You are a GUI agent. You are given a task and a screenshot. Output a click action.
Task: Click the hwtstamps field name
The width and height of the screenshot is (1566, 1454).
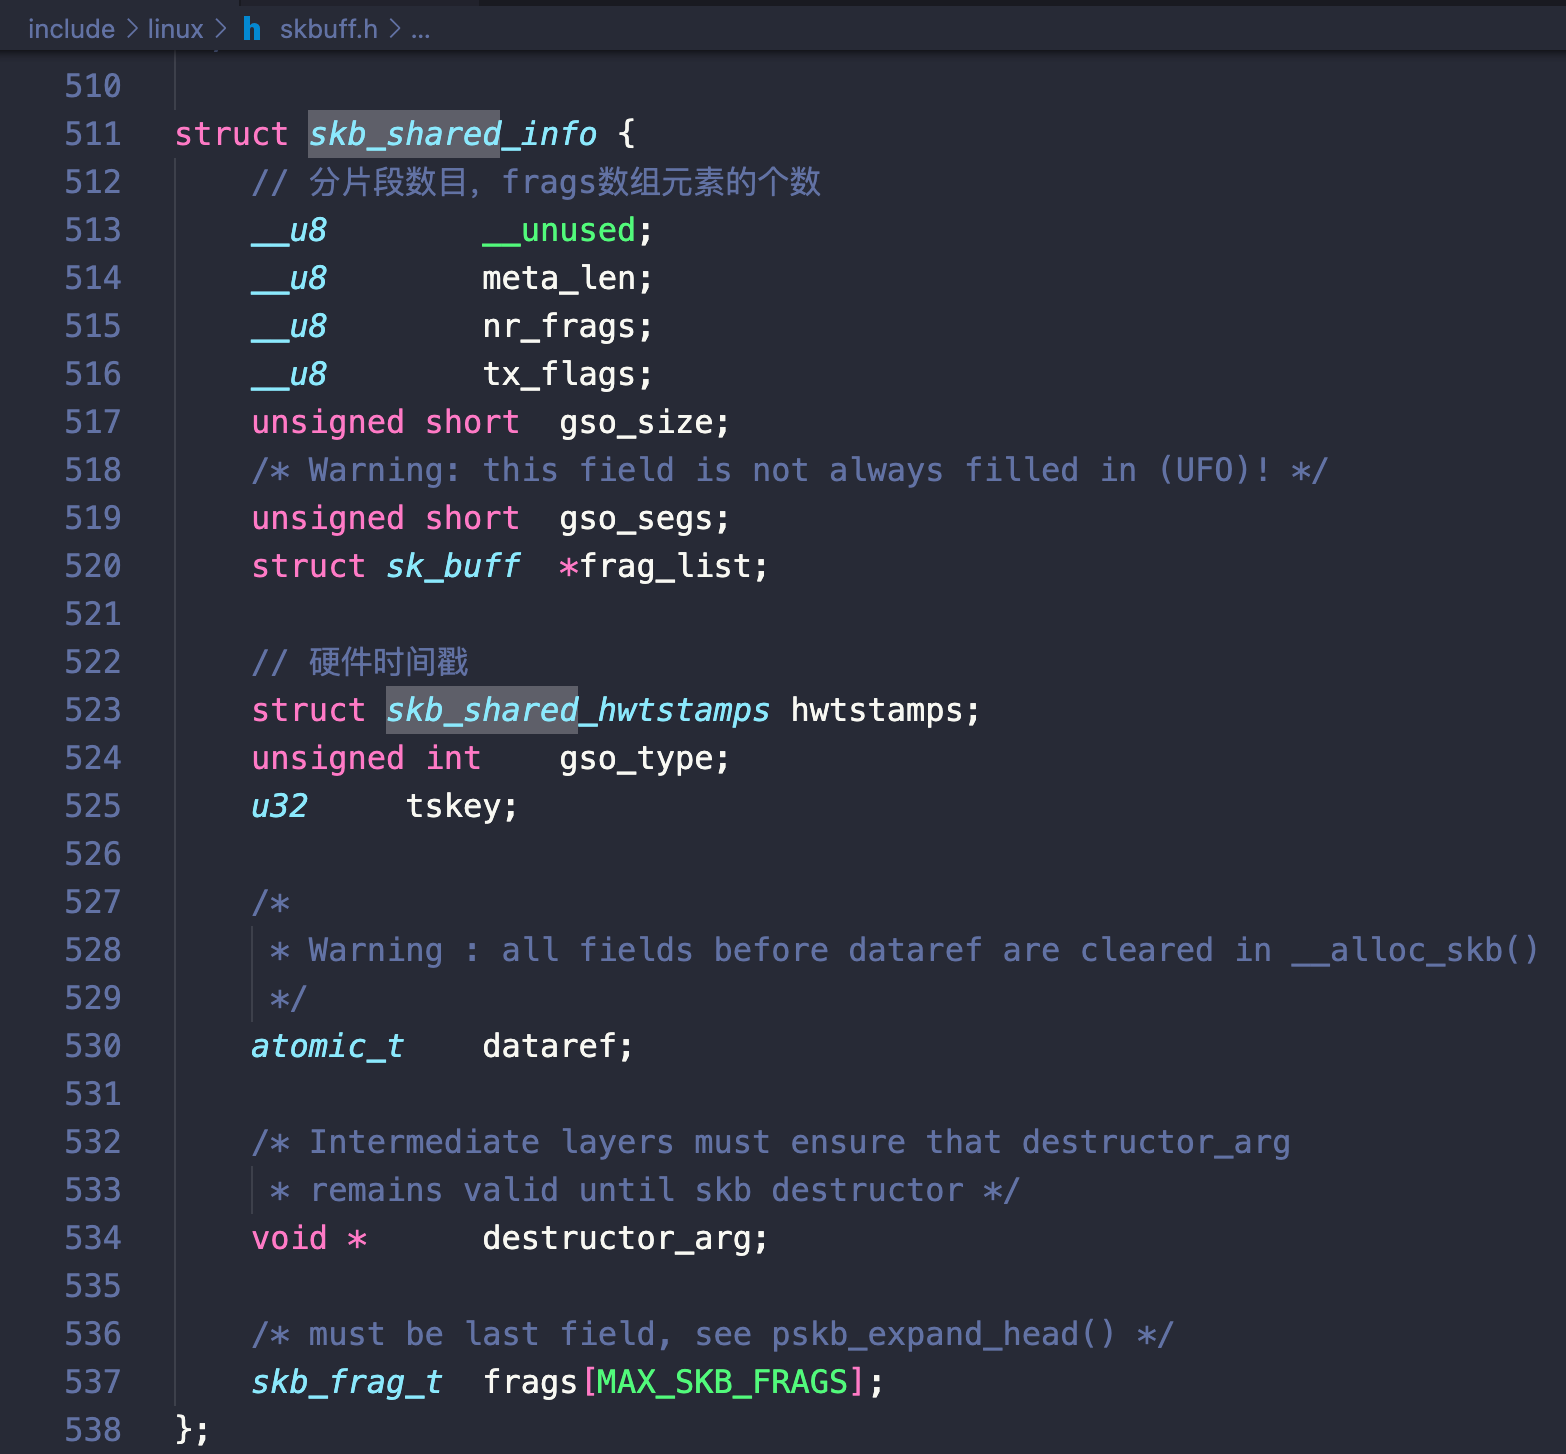pos(877,710)
